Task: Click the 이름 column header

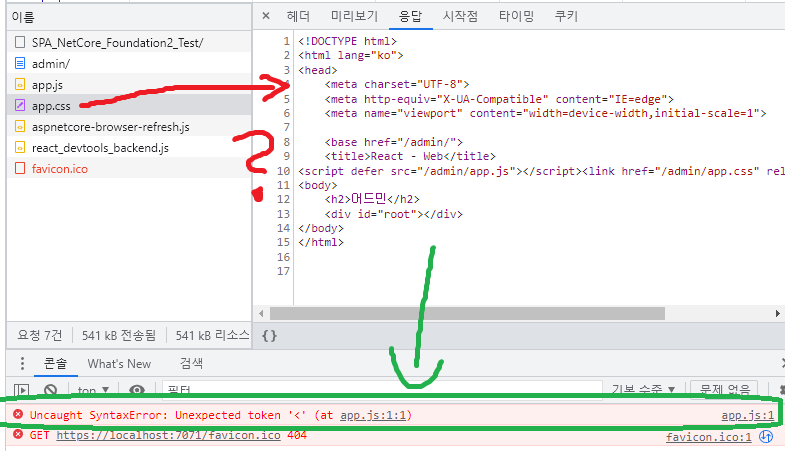Action: 129,17
